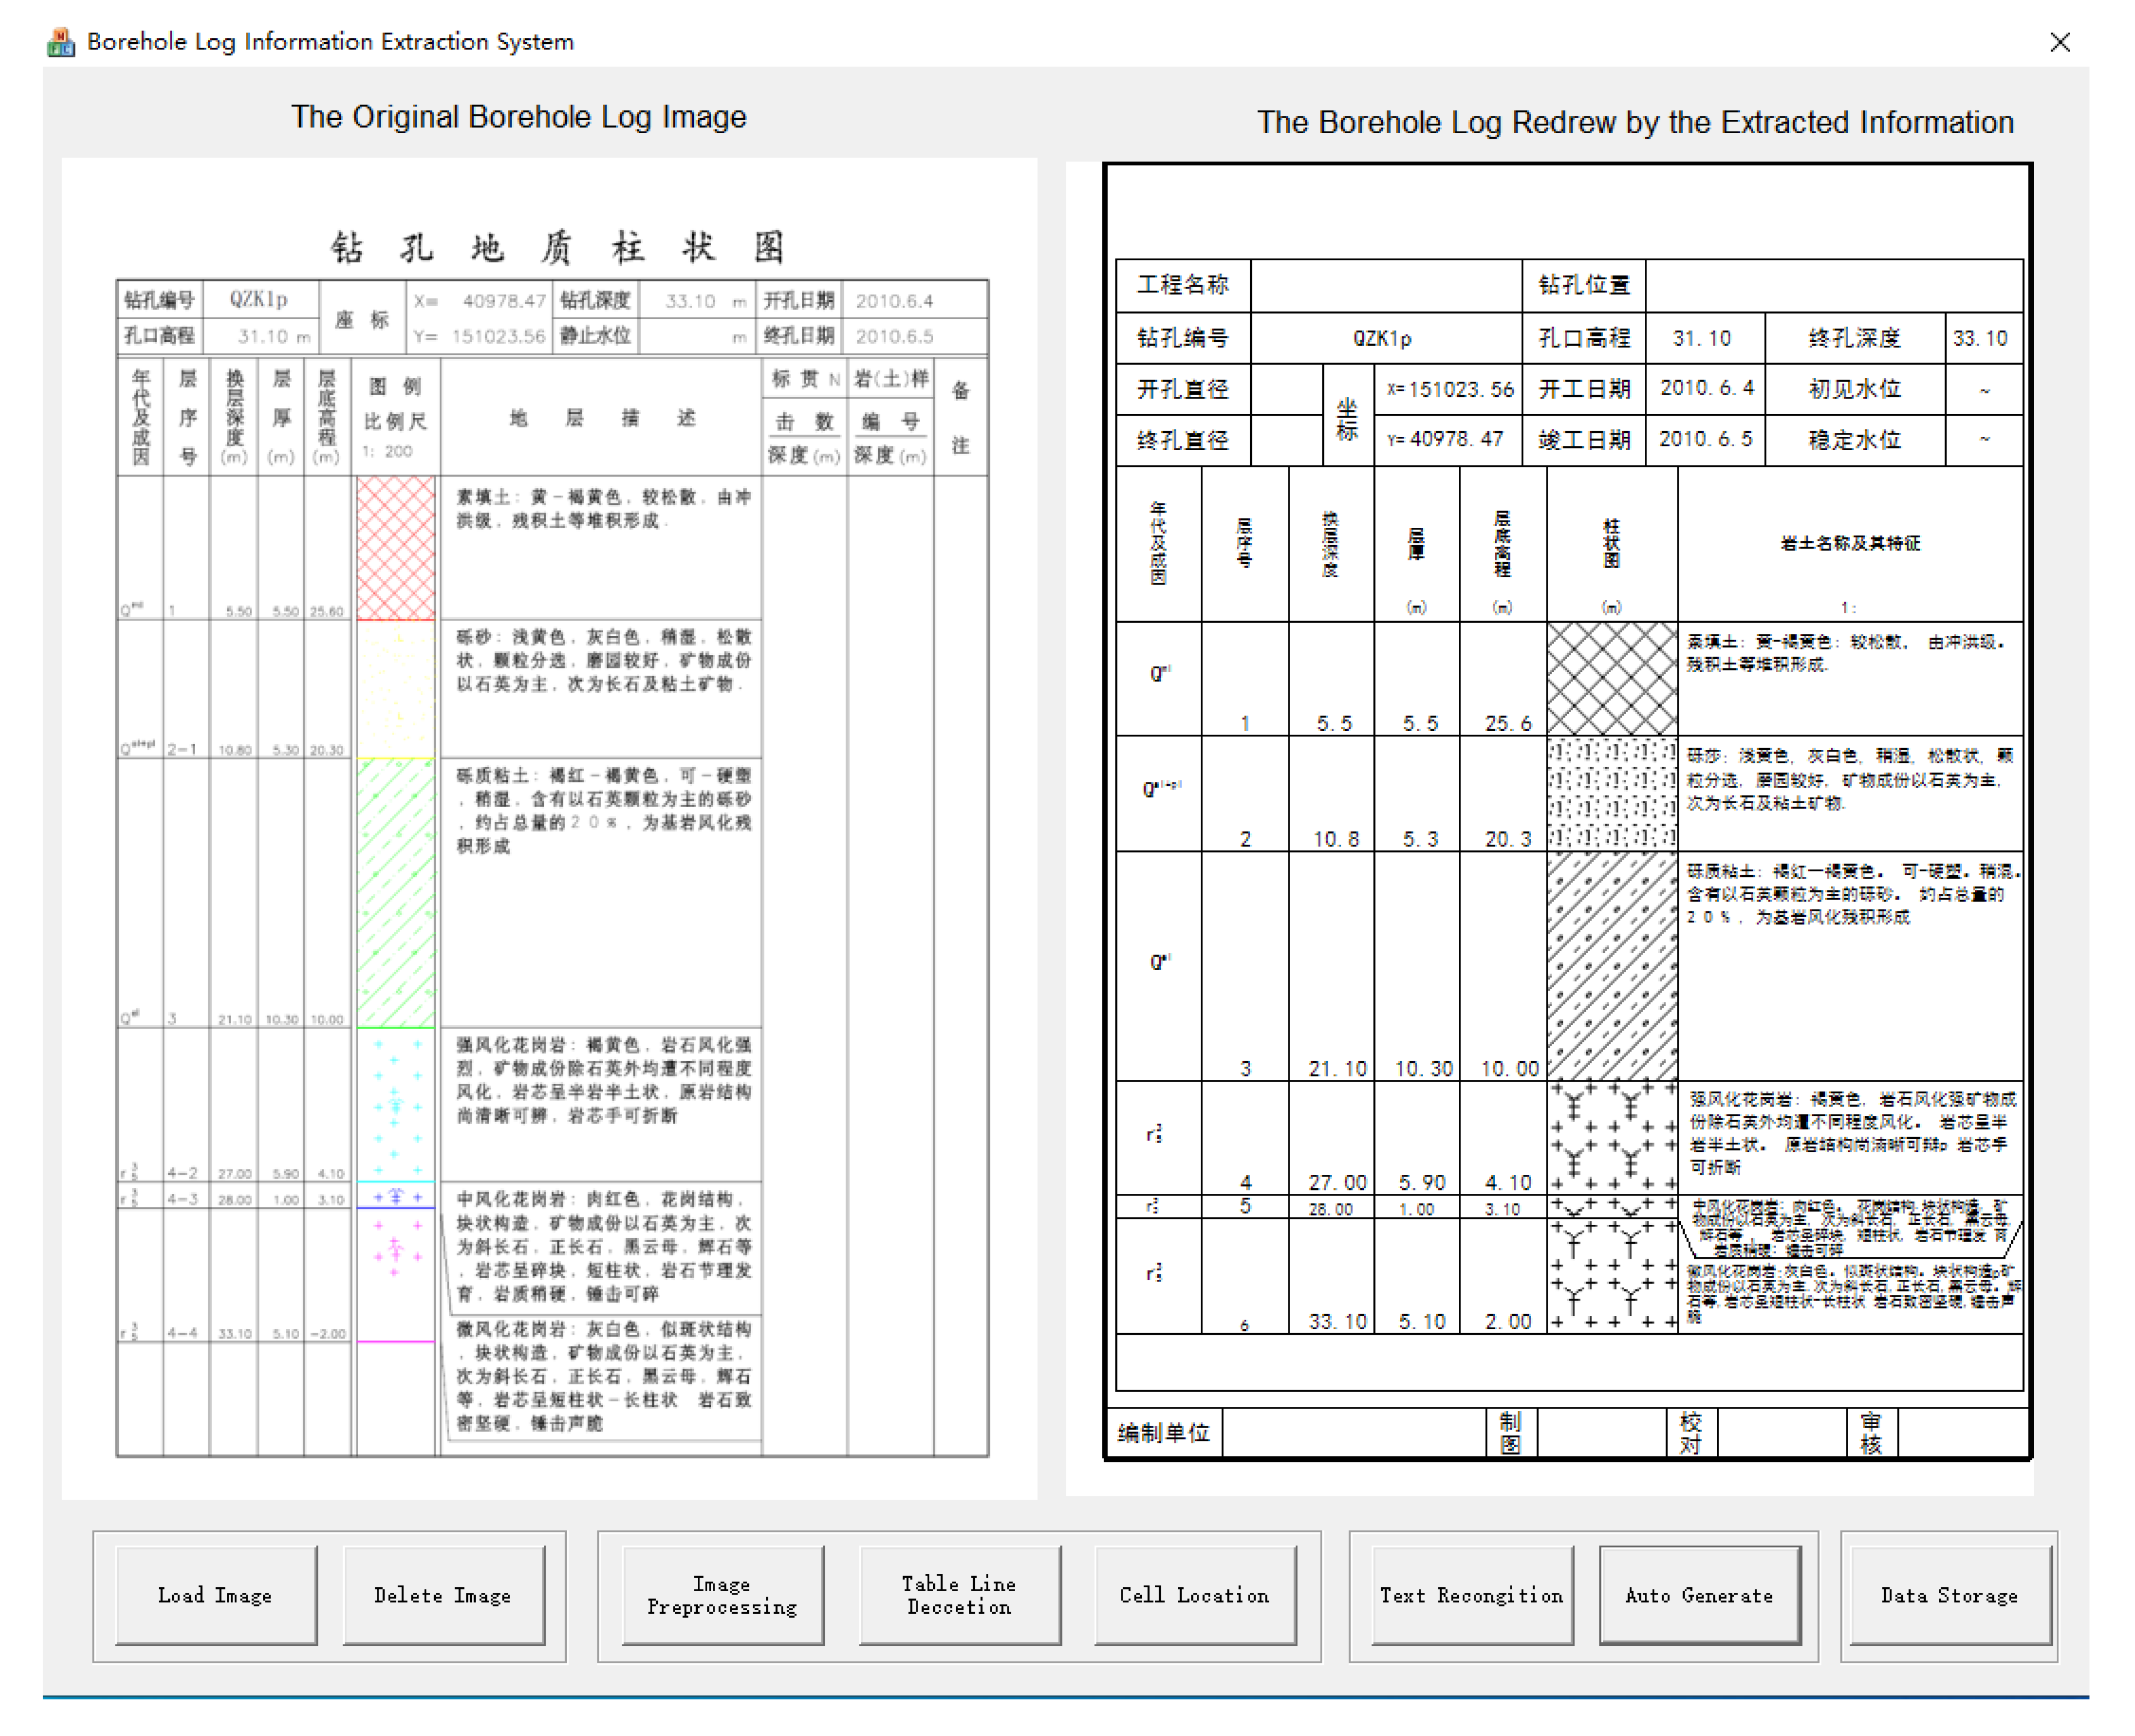Click the application icon in title bar

pos(61,42)
